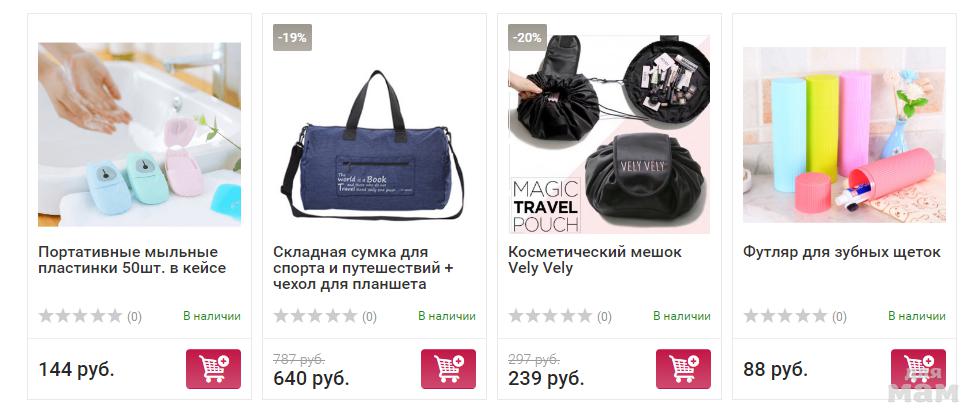
Task: Open the colorful toothbrush cases photo
Action: pyautogui.click(x=844, y=134)
